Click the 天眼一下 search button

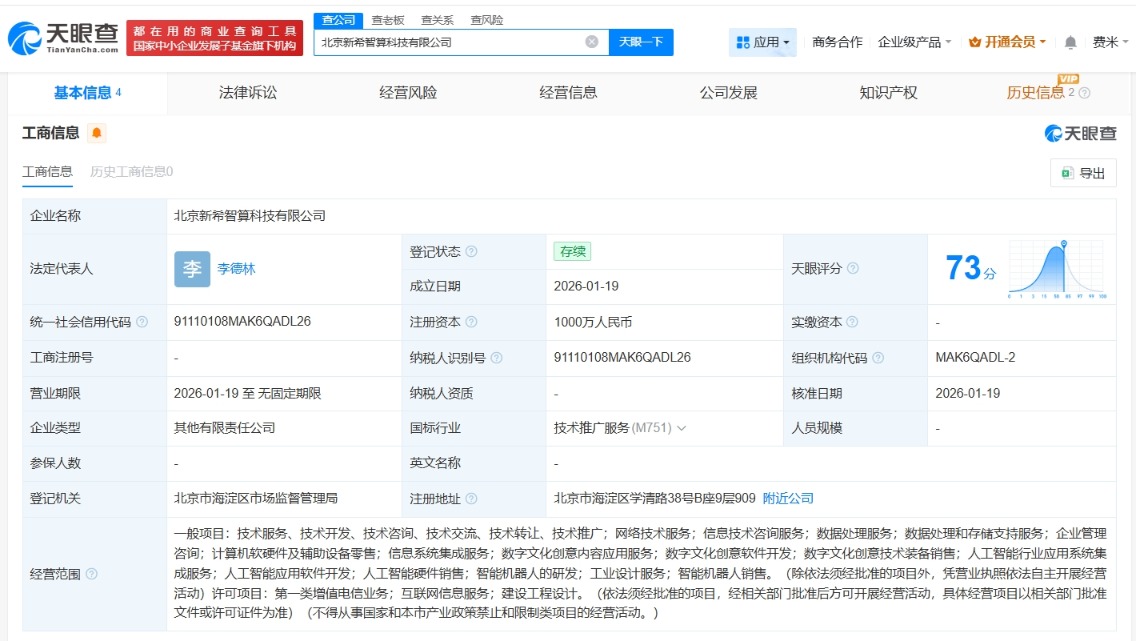641,42
